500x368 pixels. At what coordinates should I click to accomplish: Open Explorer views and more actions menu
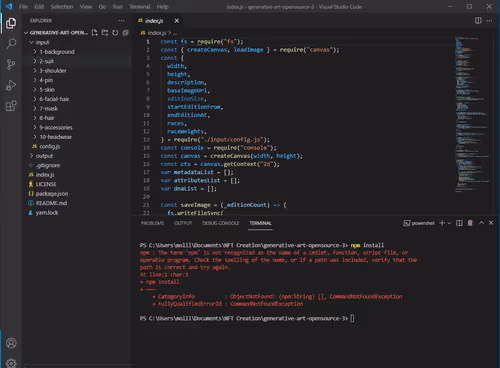click(122, 21)
